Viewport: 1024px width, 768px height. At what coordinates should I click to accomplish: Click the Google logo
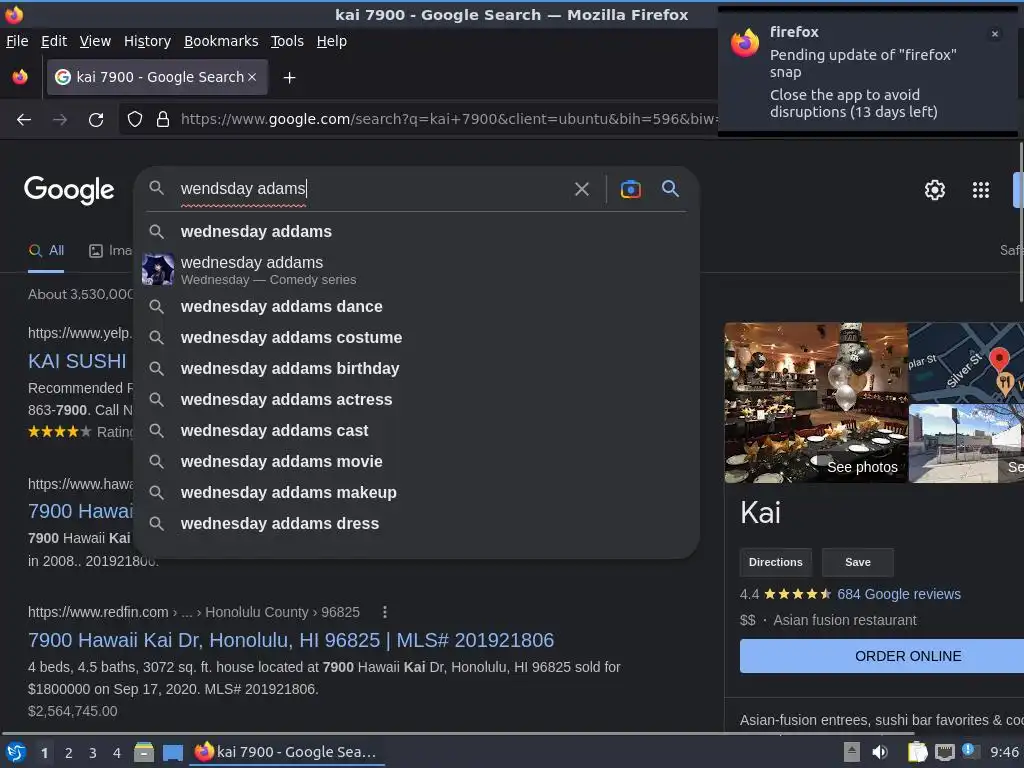coord(69,190)
